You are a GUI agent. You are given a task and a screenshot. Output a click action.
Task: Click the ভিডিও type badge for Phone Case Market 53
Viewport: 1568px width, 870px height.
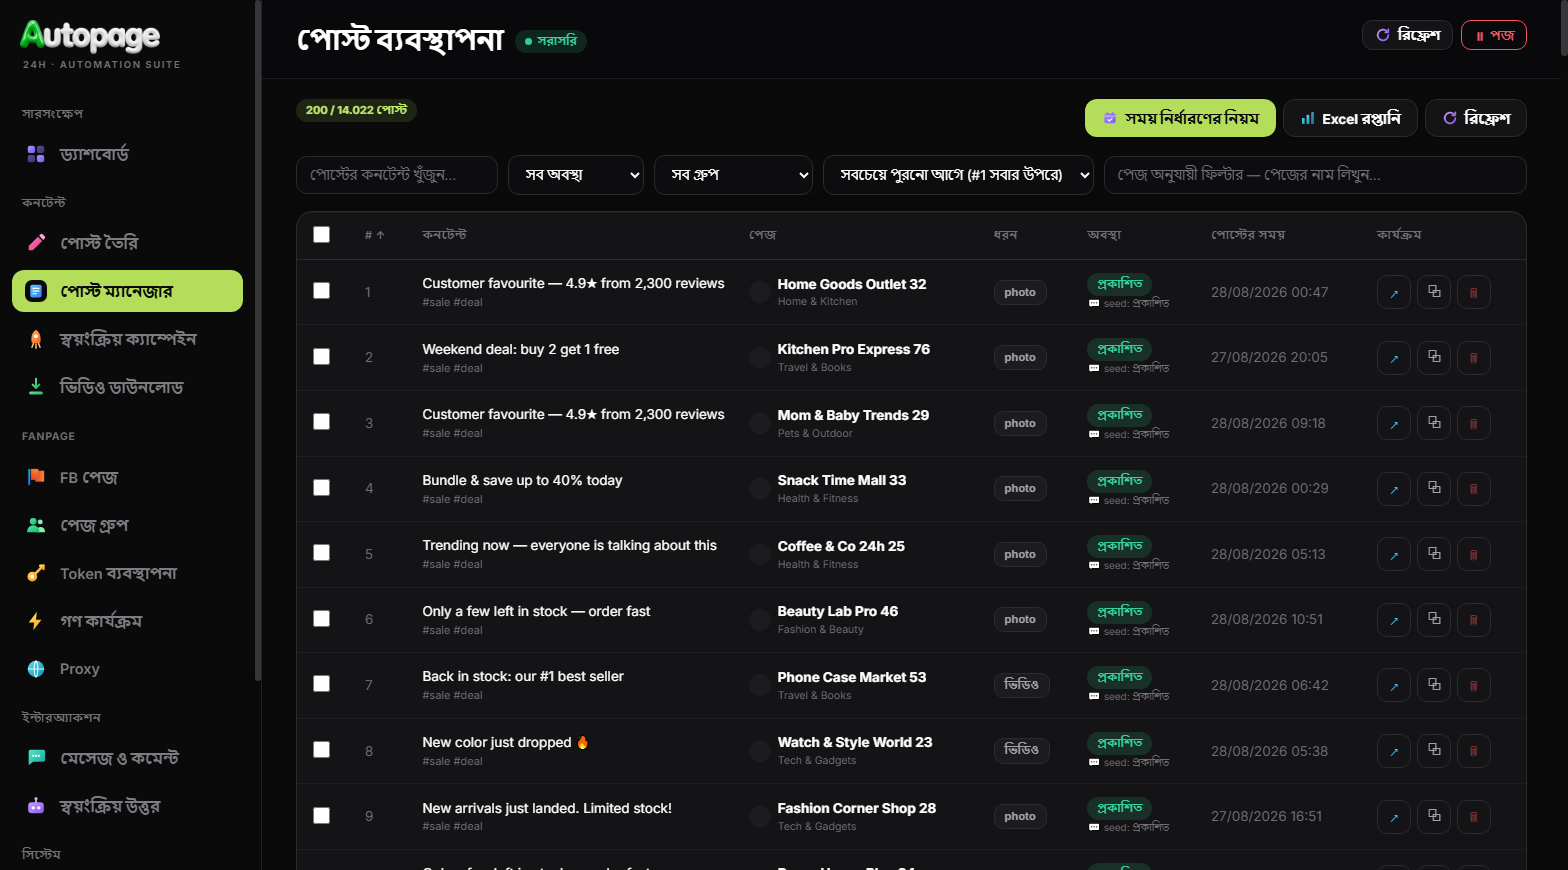coord(1021,685)
